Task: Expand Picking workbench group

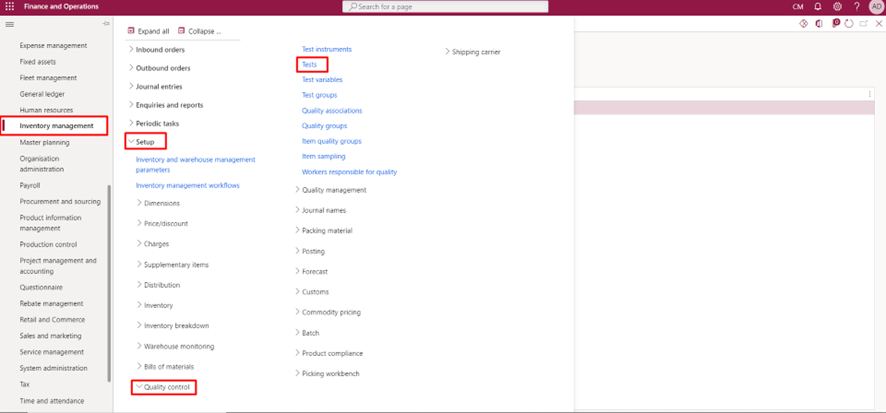Action: pyautogui.click(x=327, y=373)
